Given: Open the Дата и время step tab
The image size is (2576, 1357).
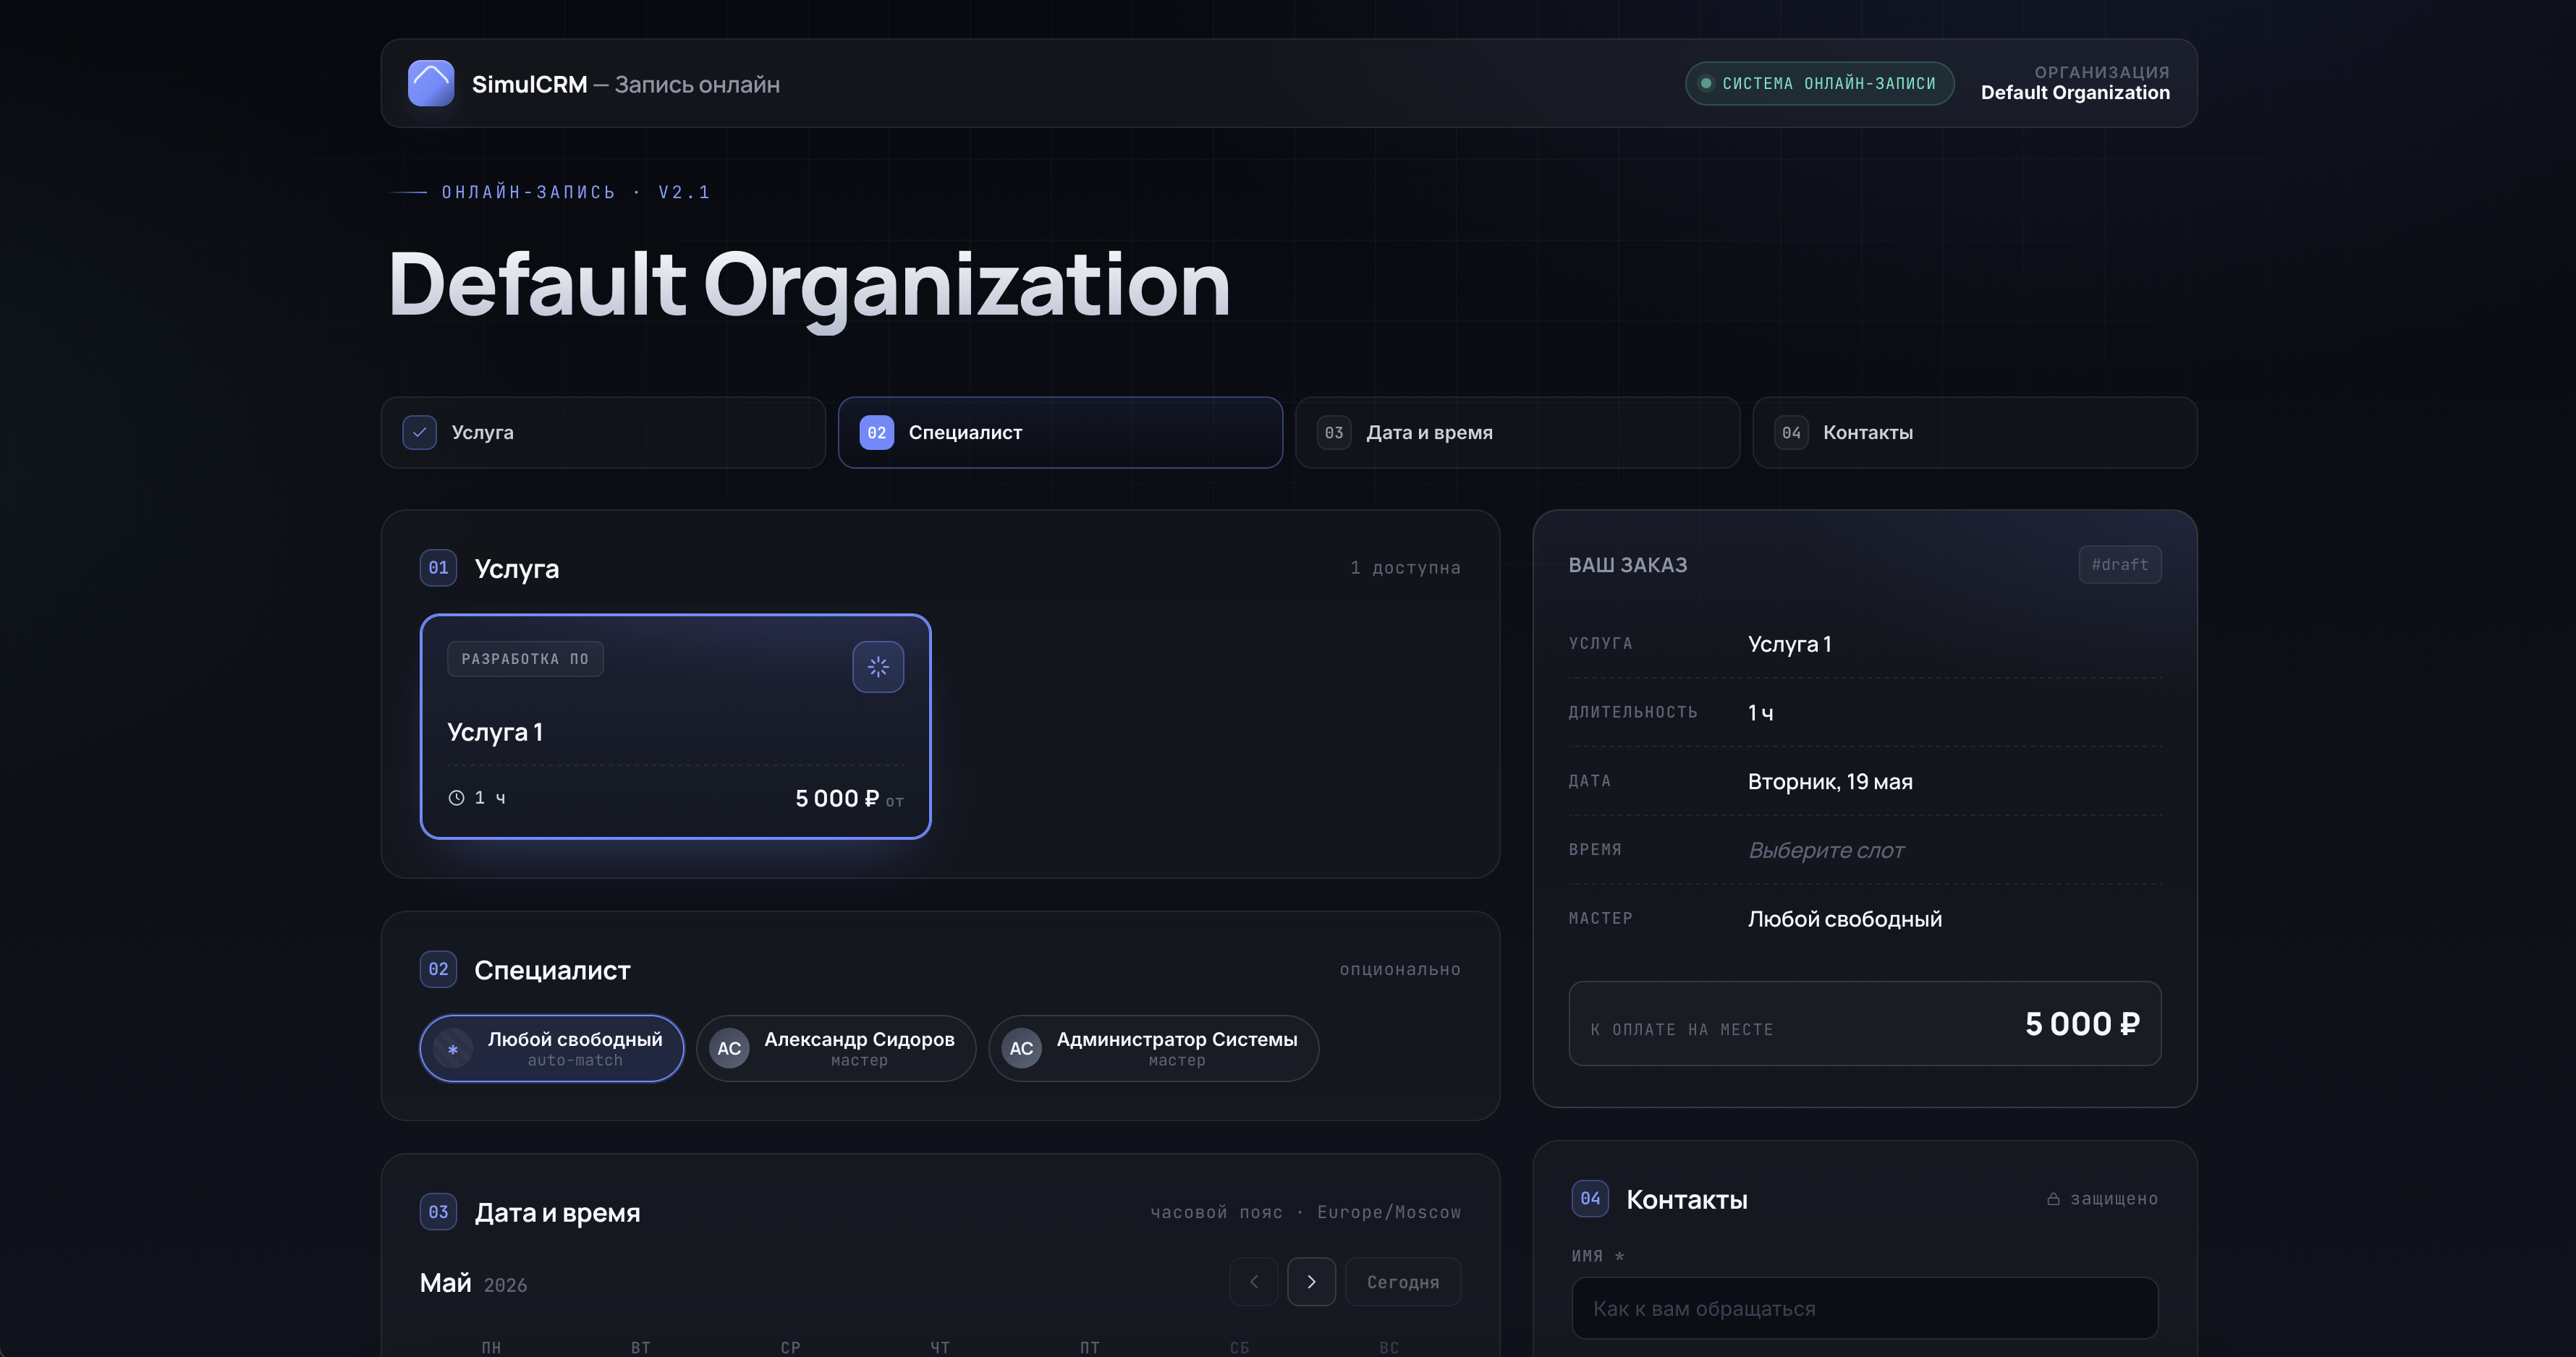Looking at the screenshot, I should click(1517, 432).
